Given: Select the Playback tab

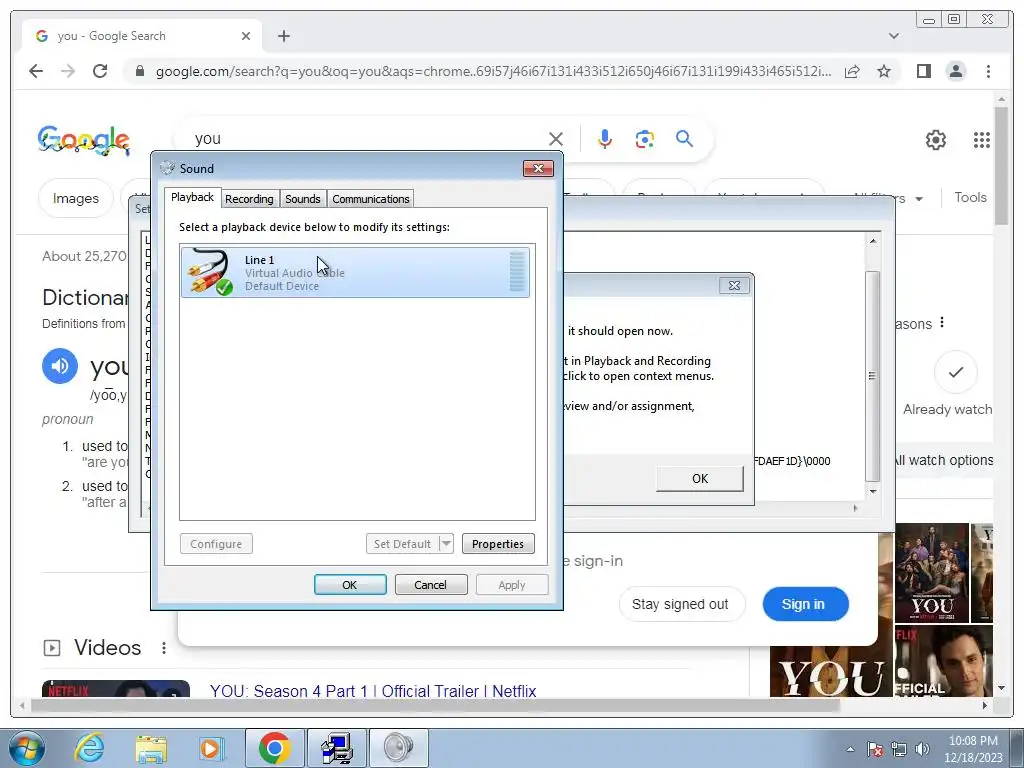Looking at the screenshot, I should pyautogui.click(x=192, y=197).
